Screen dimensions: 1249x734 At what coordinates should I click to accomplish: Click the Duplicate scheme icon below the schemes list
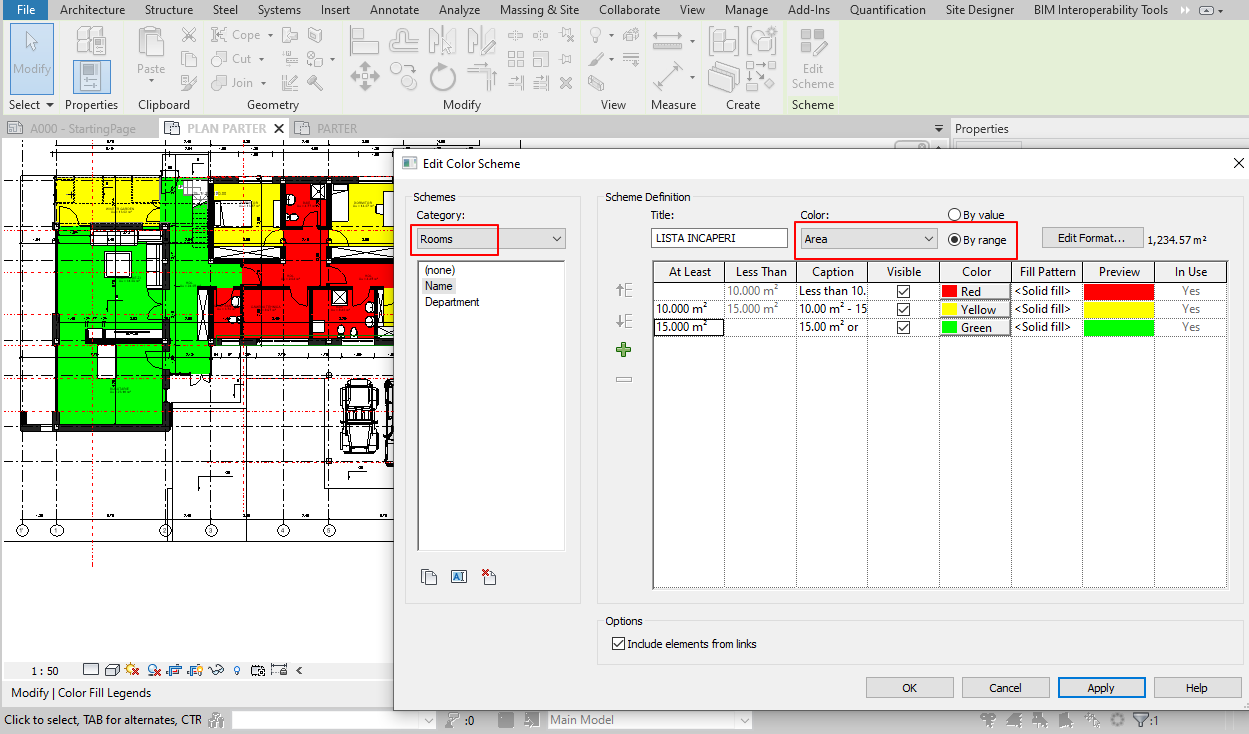429,577
